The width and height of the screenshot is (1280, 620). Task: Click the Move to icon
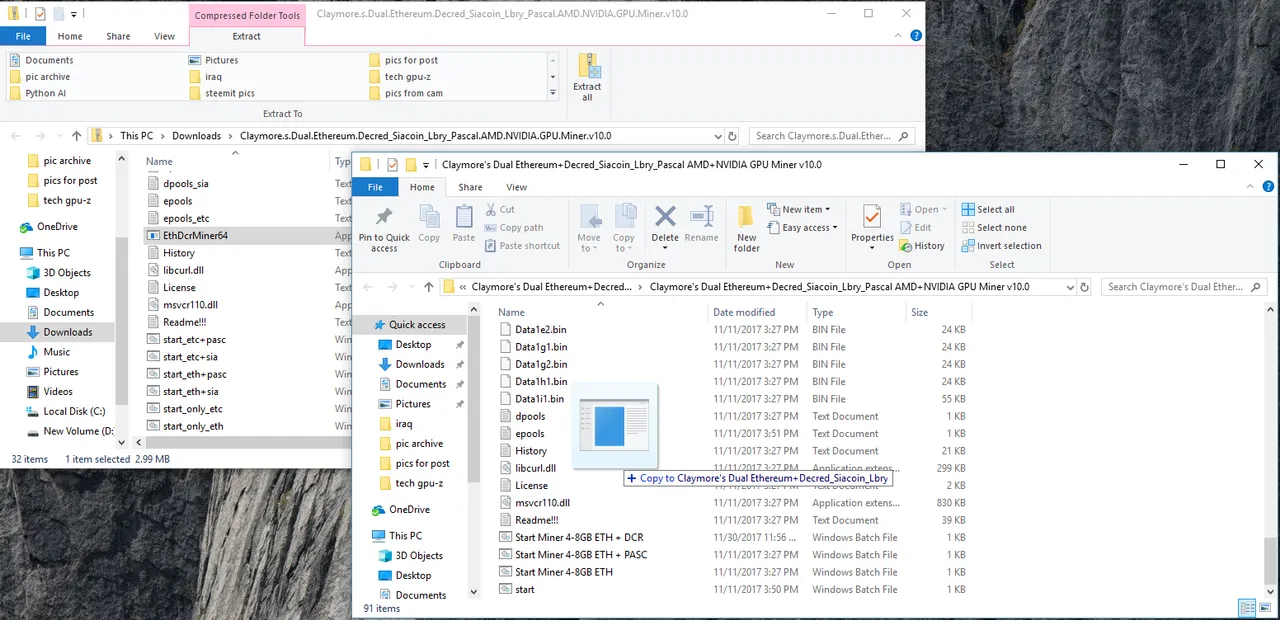pyautogui.click(x=589, y=218)
